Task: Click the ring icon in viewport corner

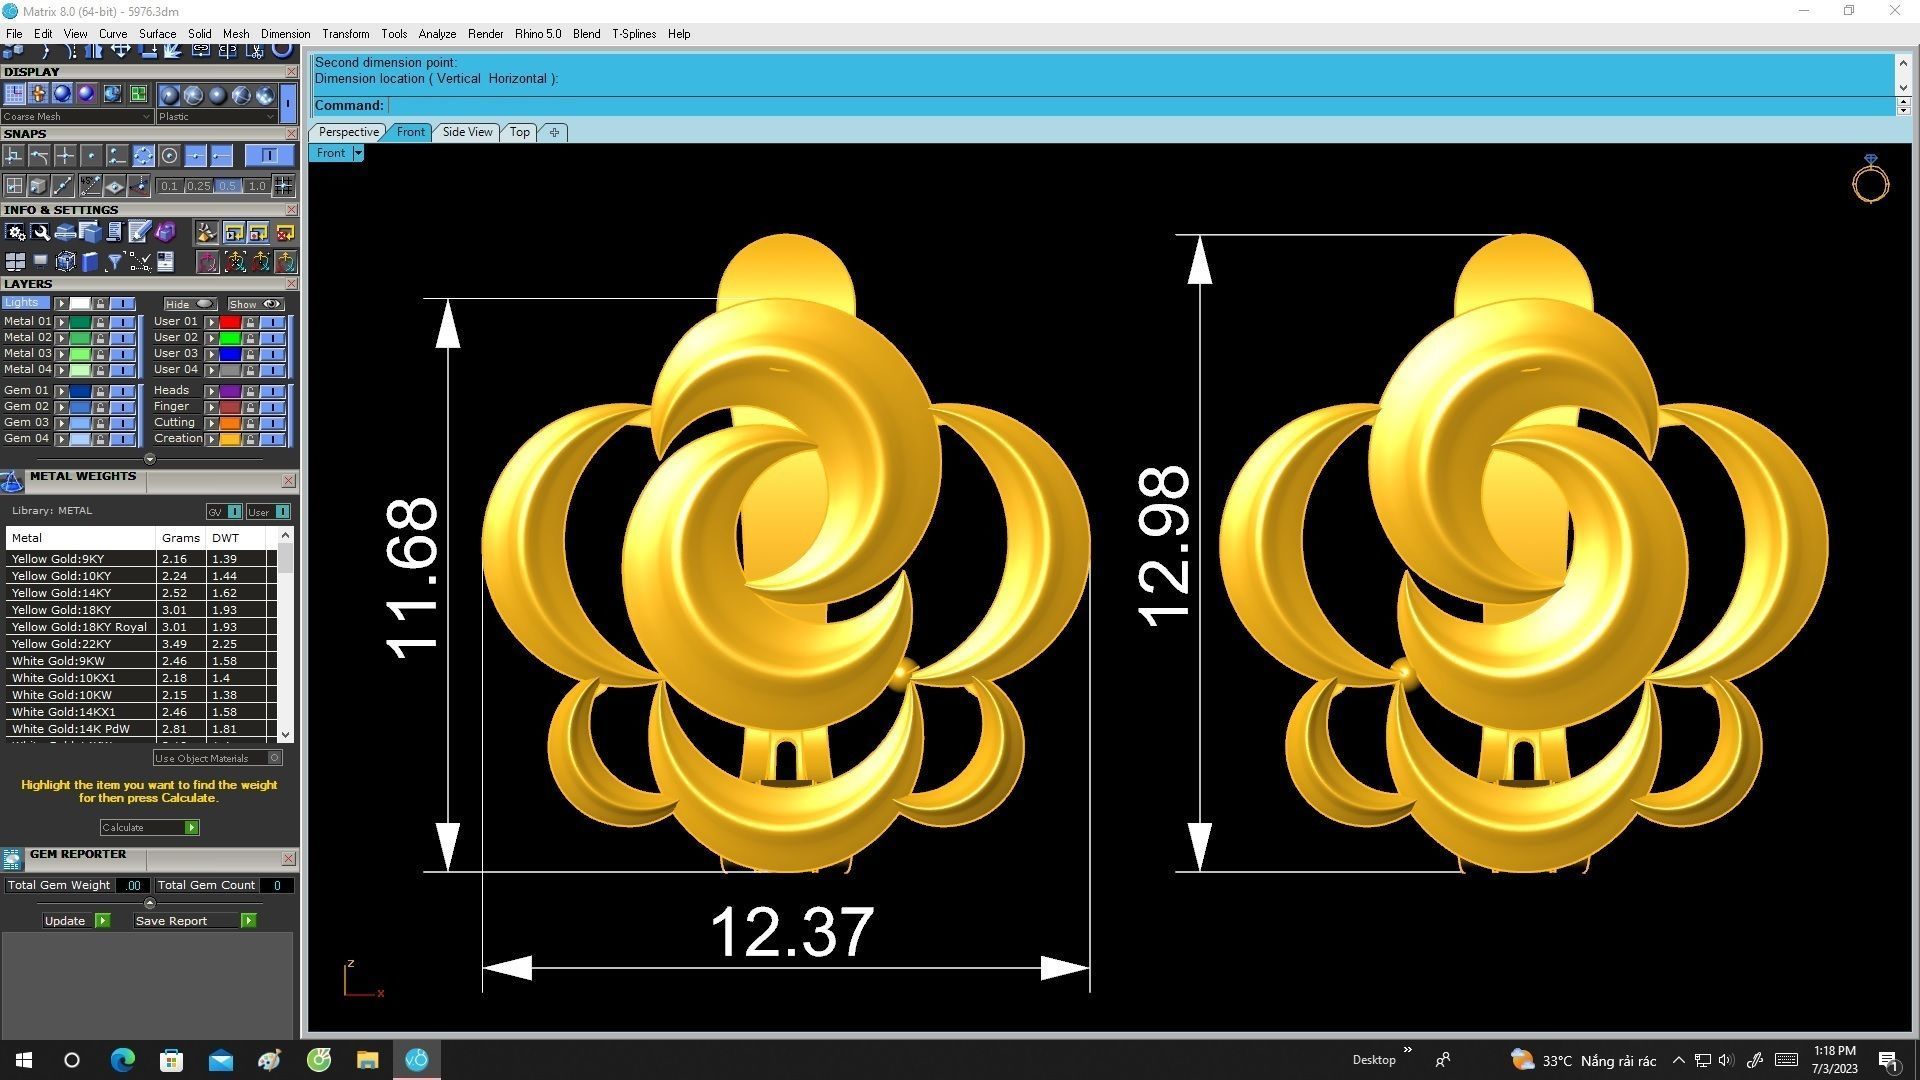Action: tap(1870, 180)
